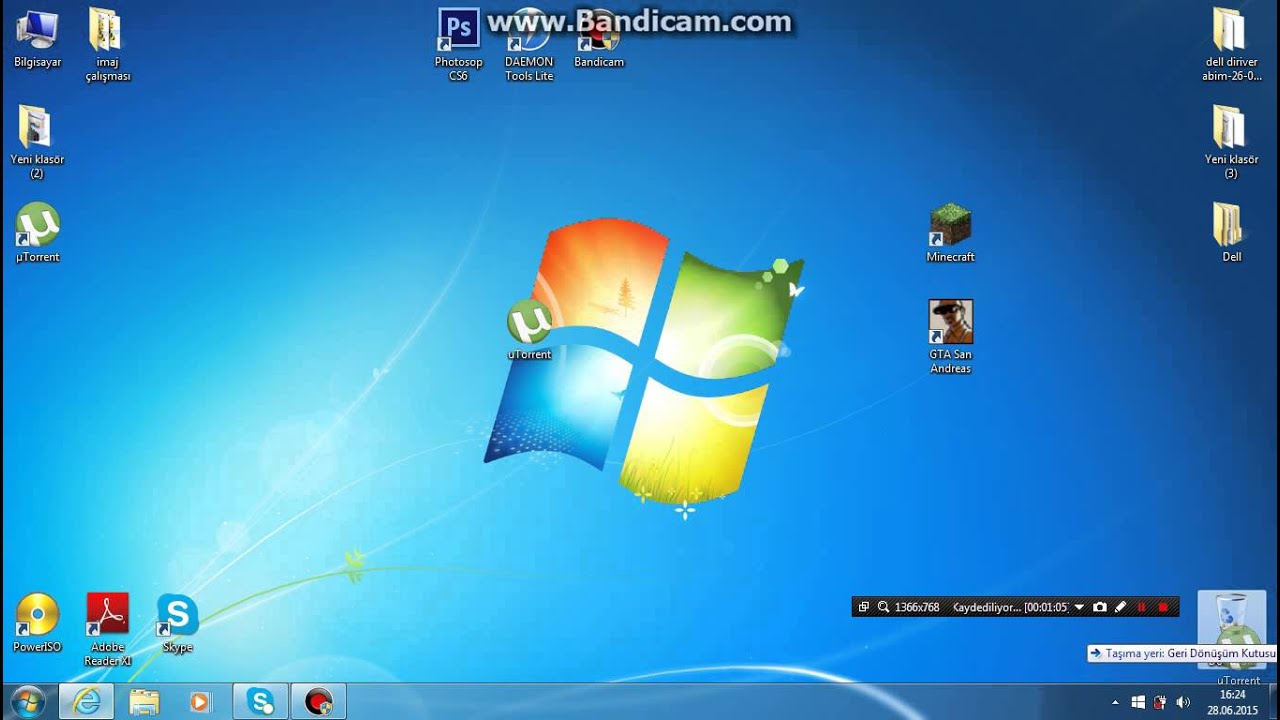Switch to Bandicam in the taskbar

click(319, 702)
